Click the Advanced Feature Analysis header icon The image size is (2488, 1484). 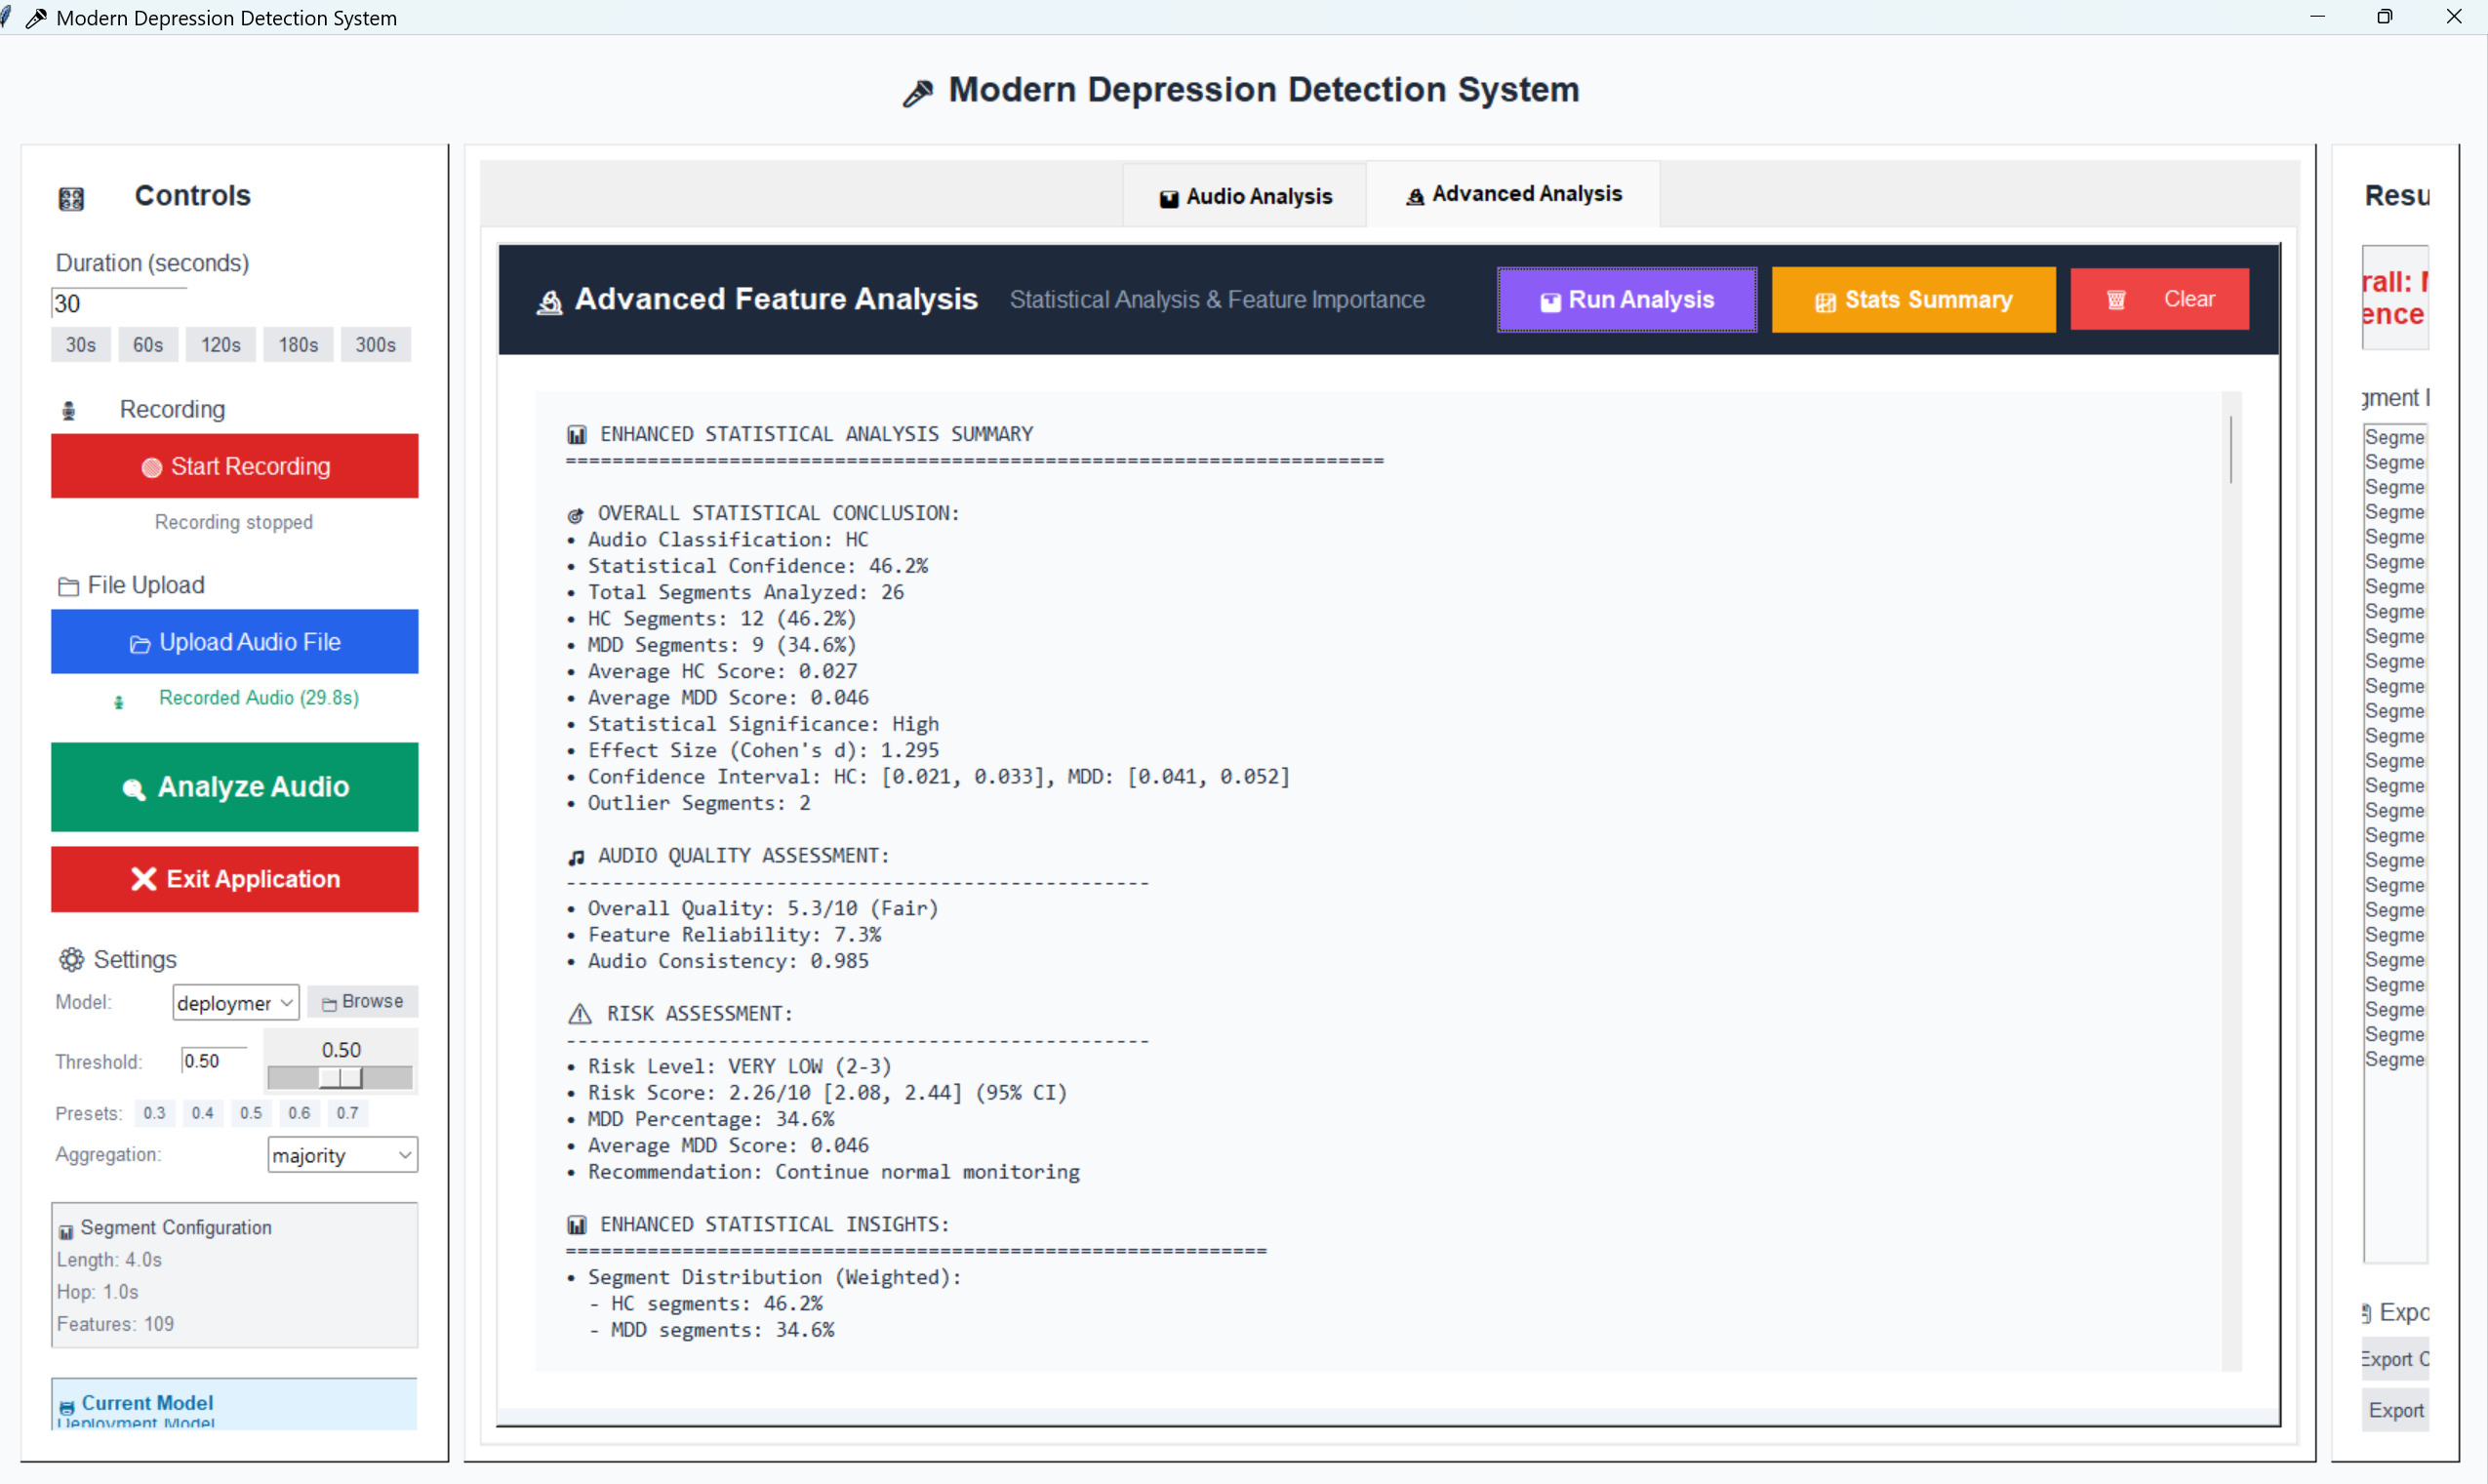pyautogui.click(x=549, y=301)
